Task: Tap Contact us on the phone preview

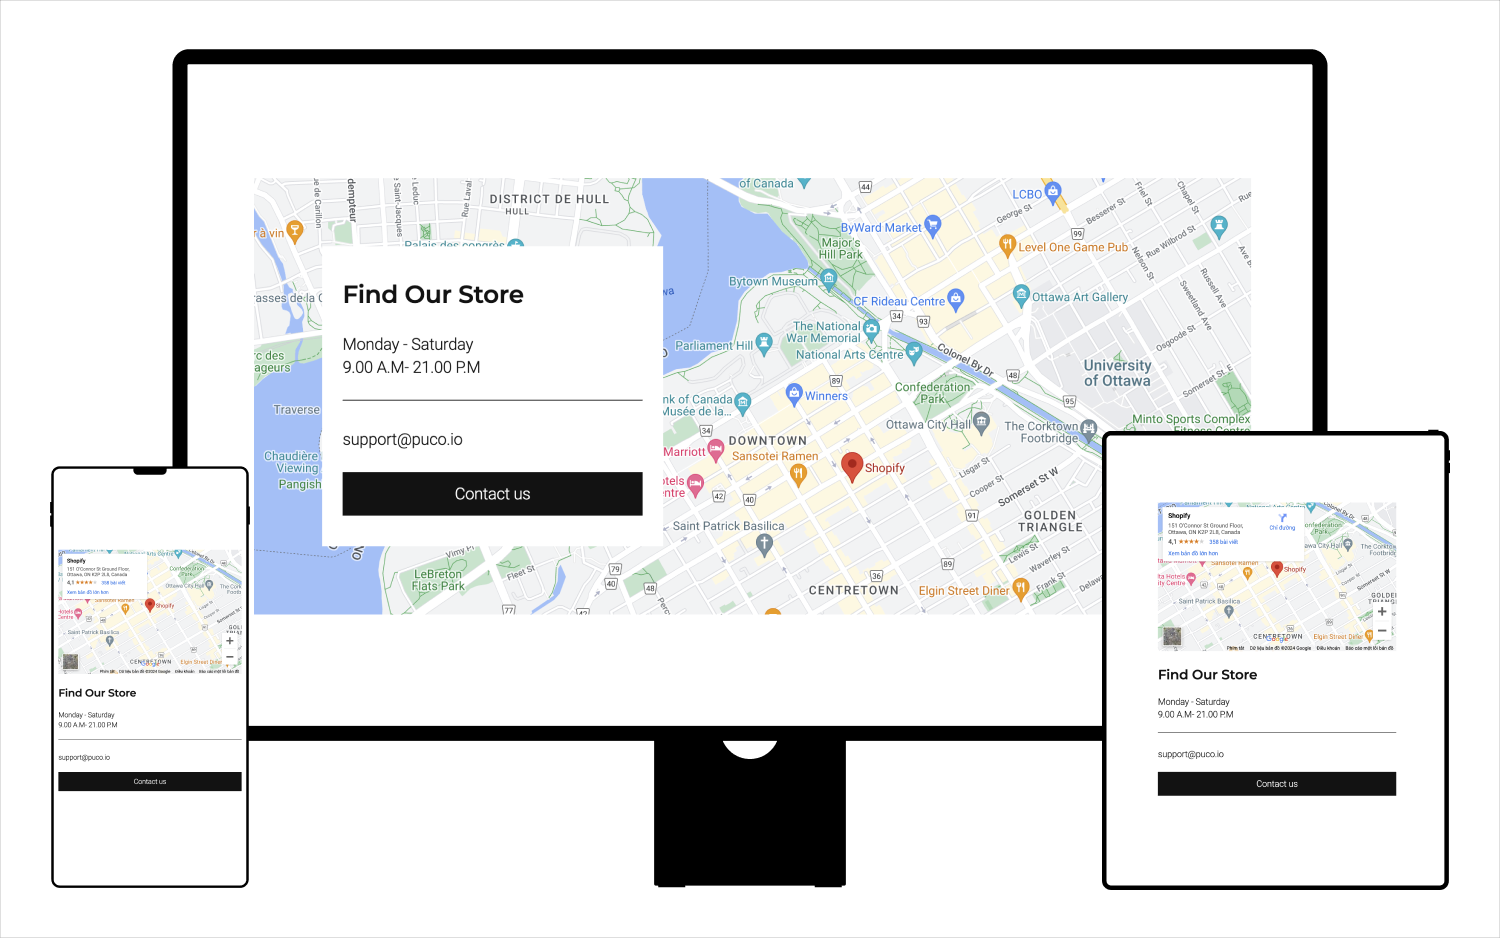Action: [150, 782]
